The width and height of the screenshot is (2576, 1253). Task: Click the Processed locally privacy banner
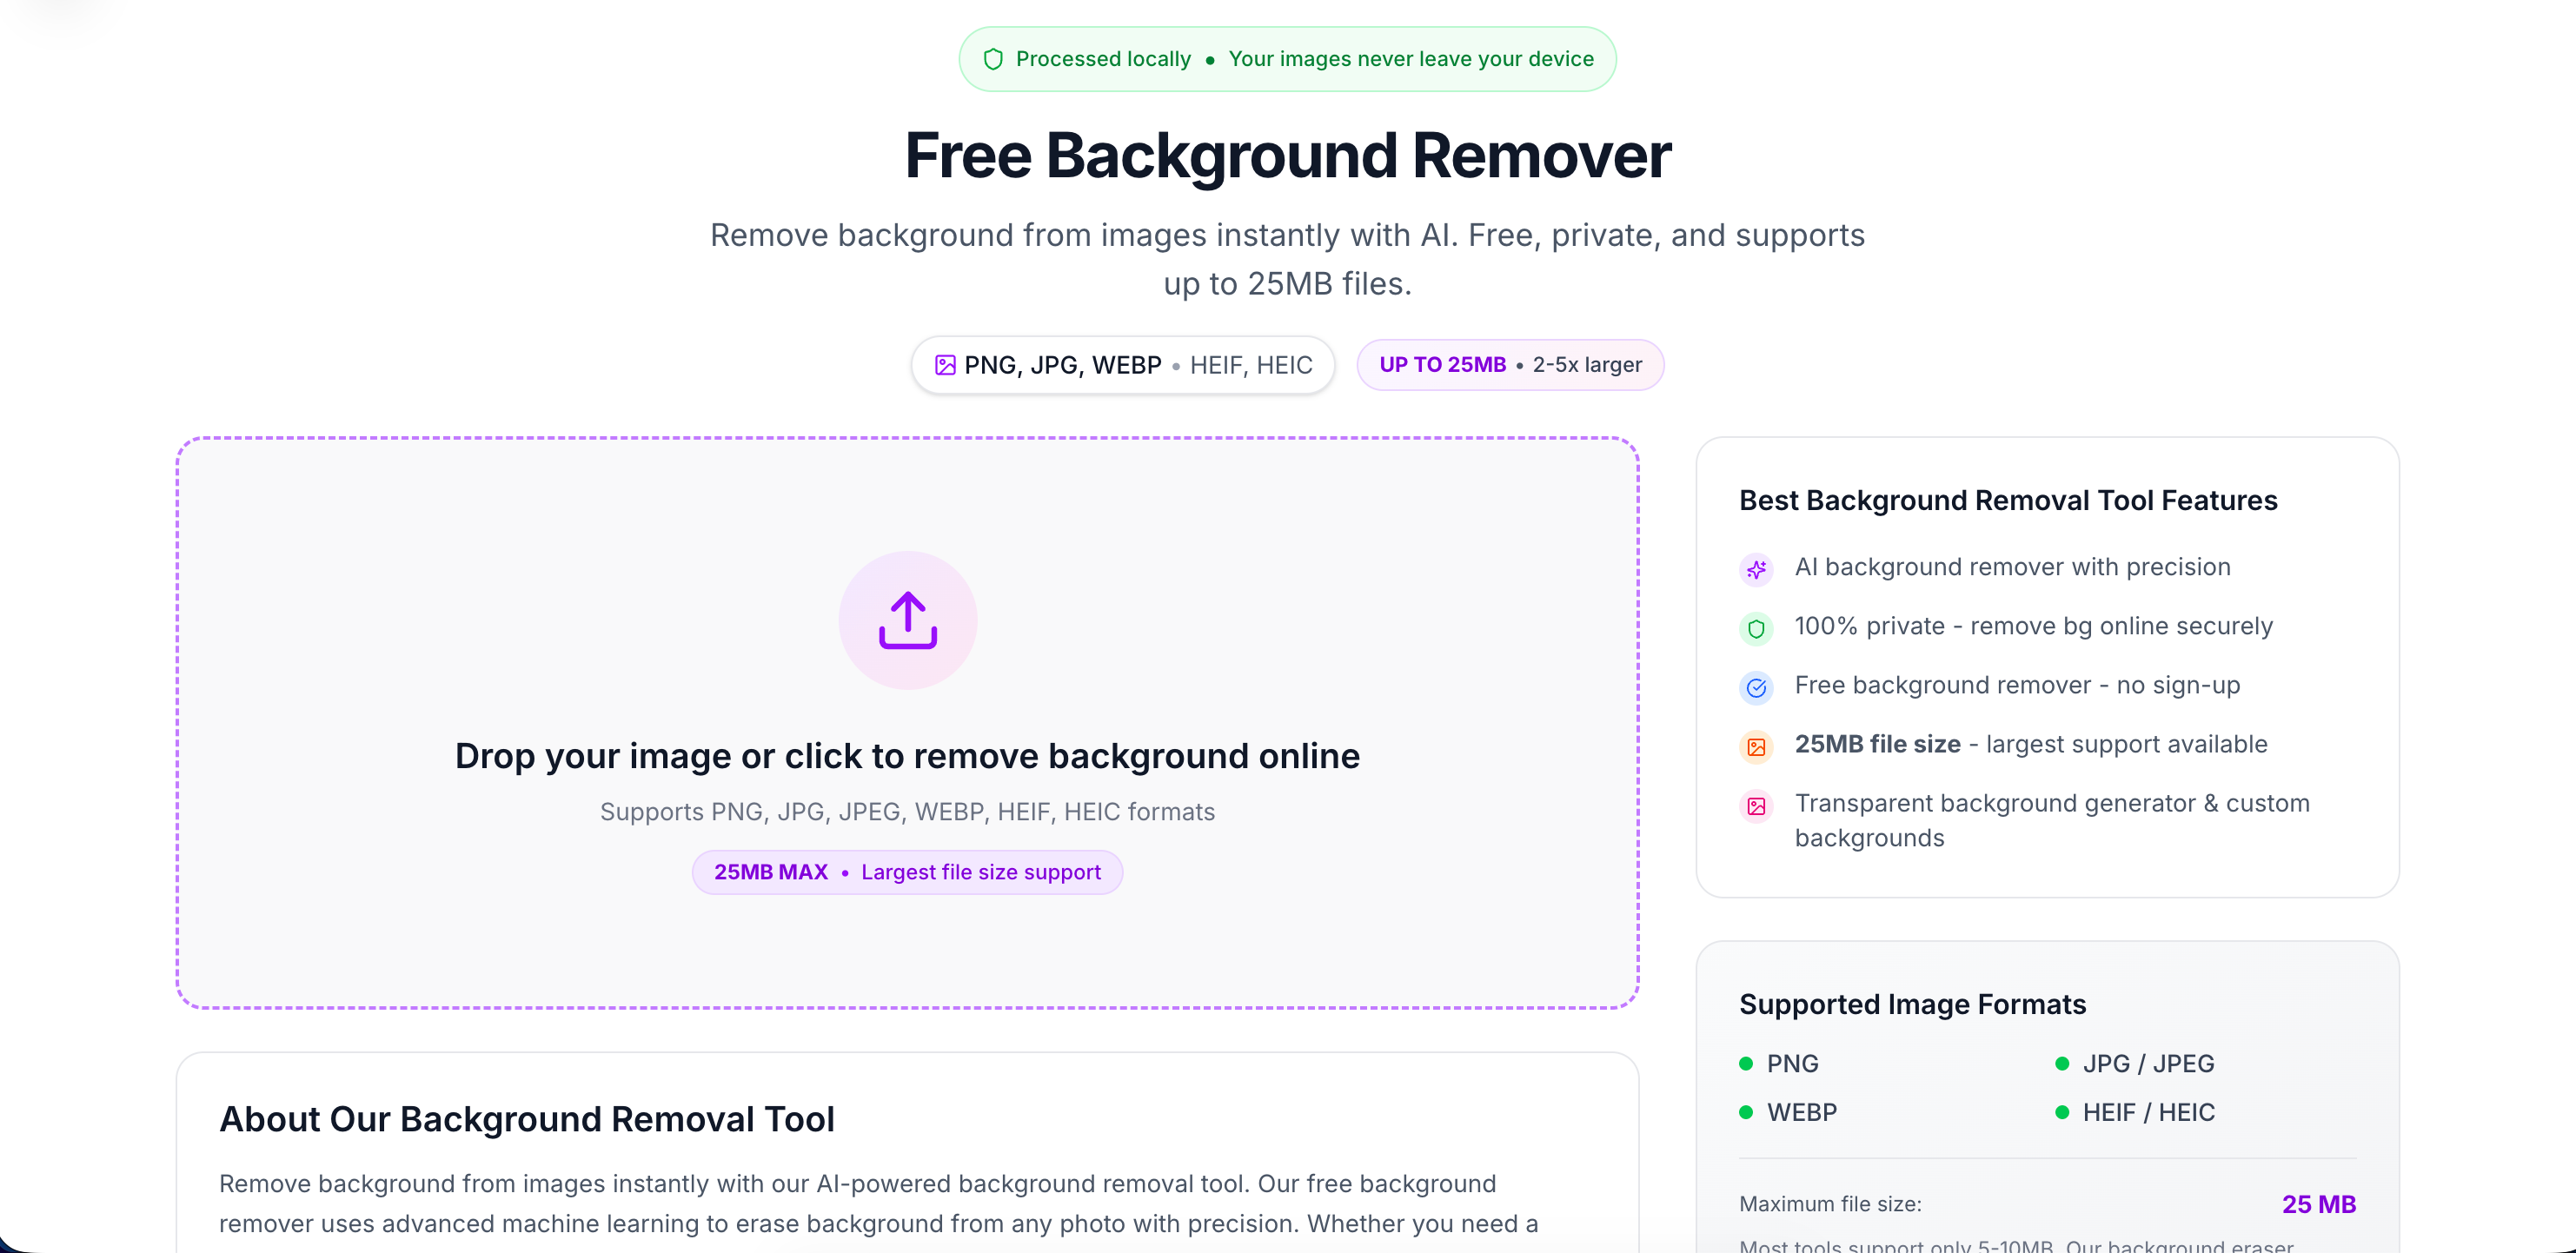[x=1286, y=59]
